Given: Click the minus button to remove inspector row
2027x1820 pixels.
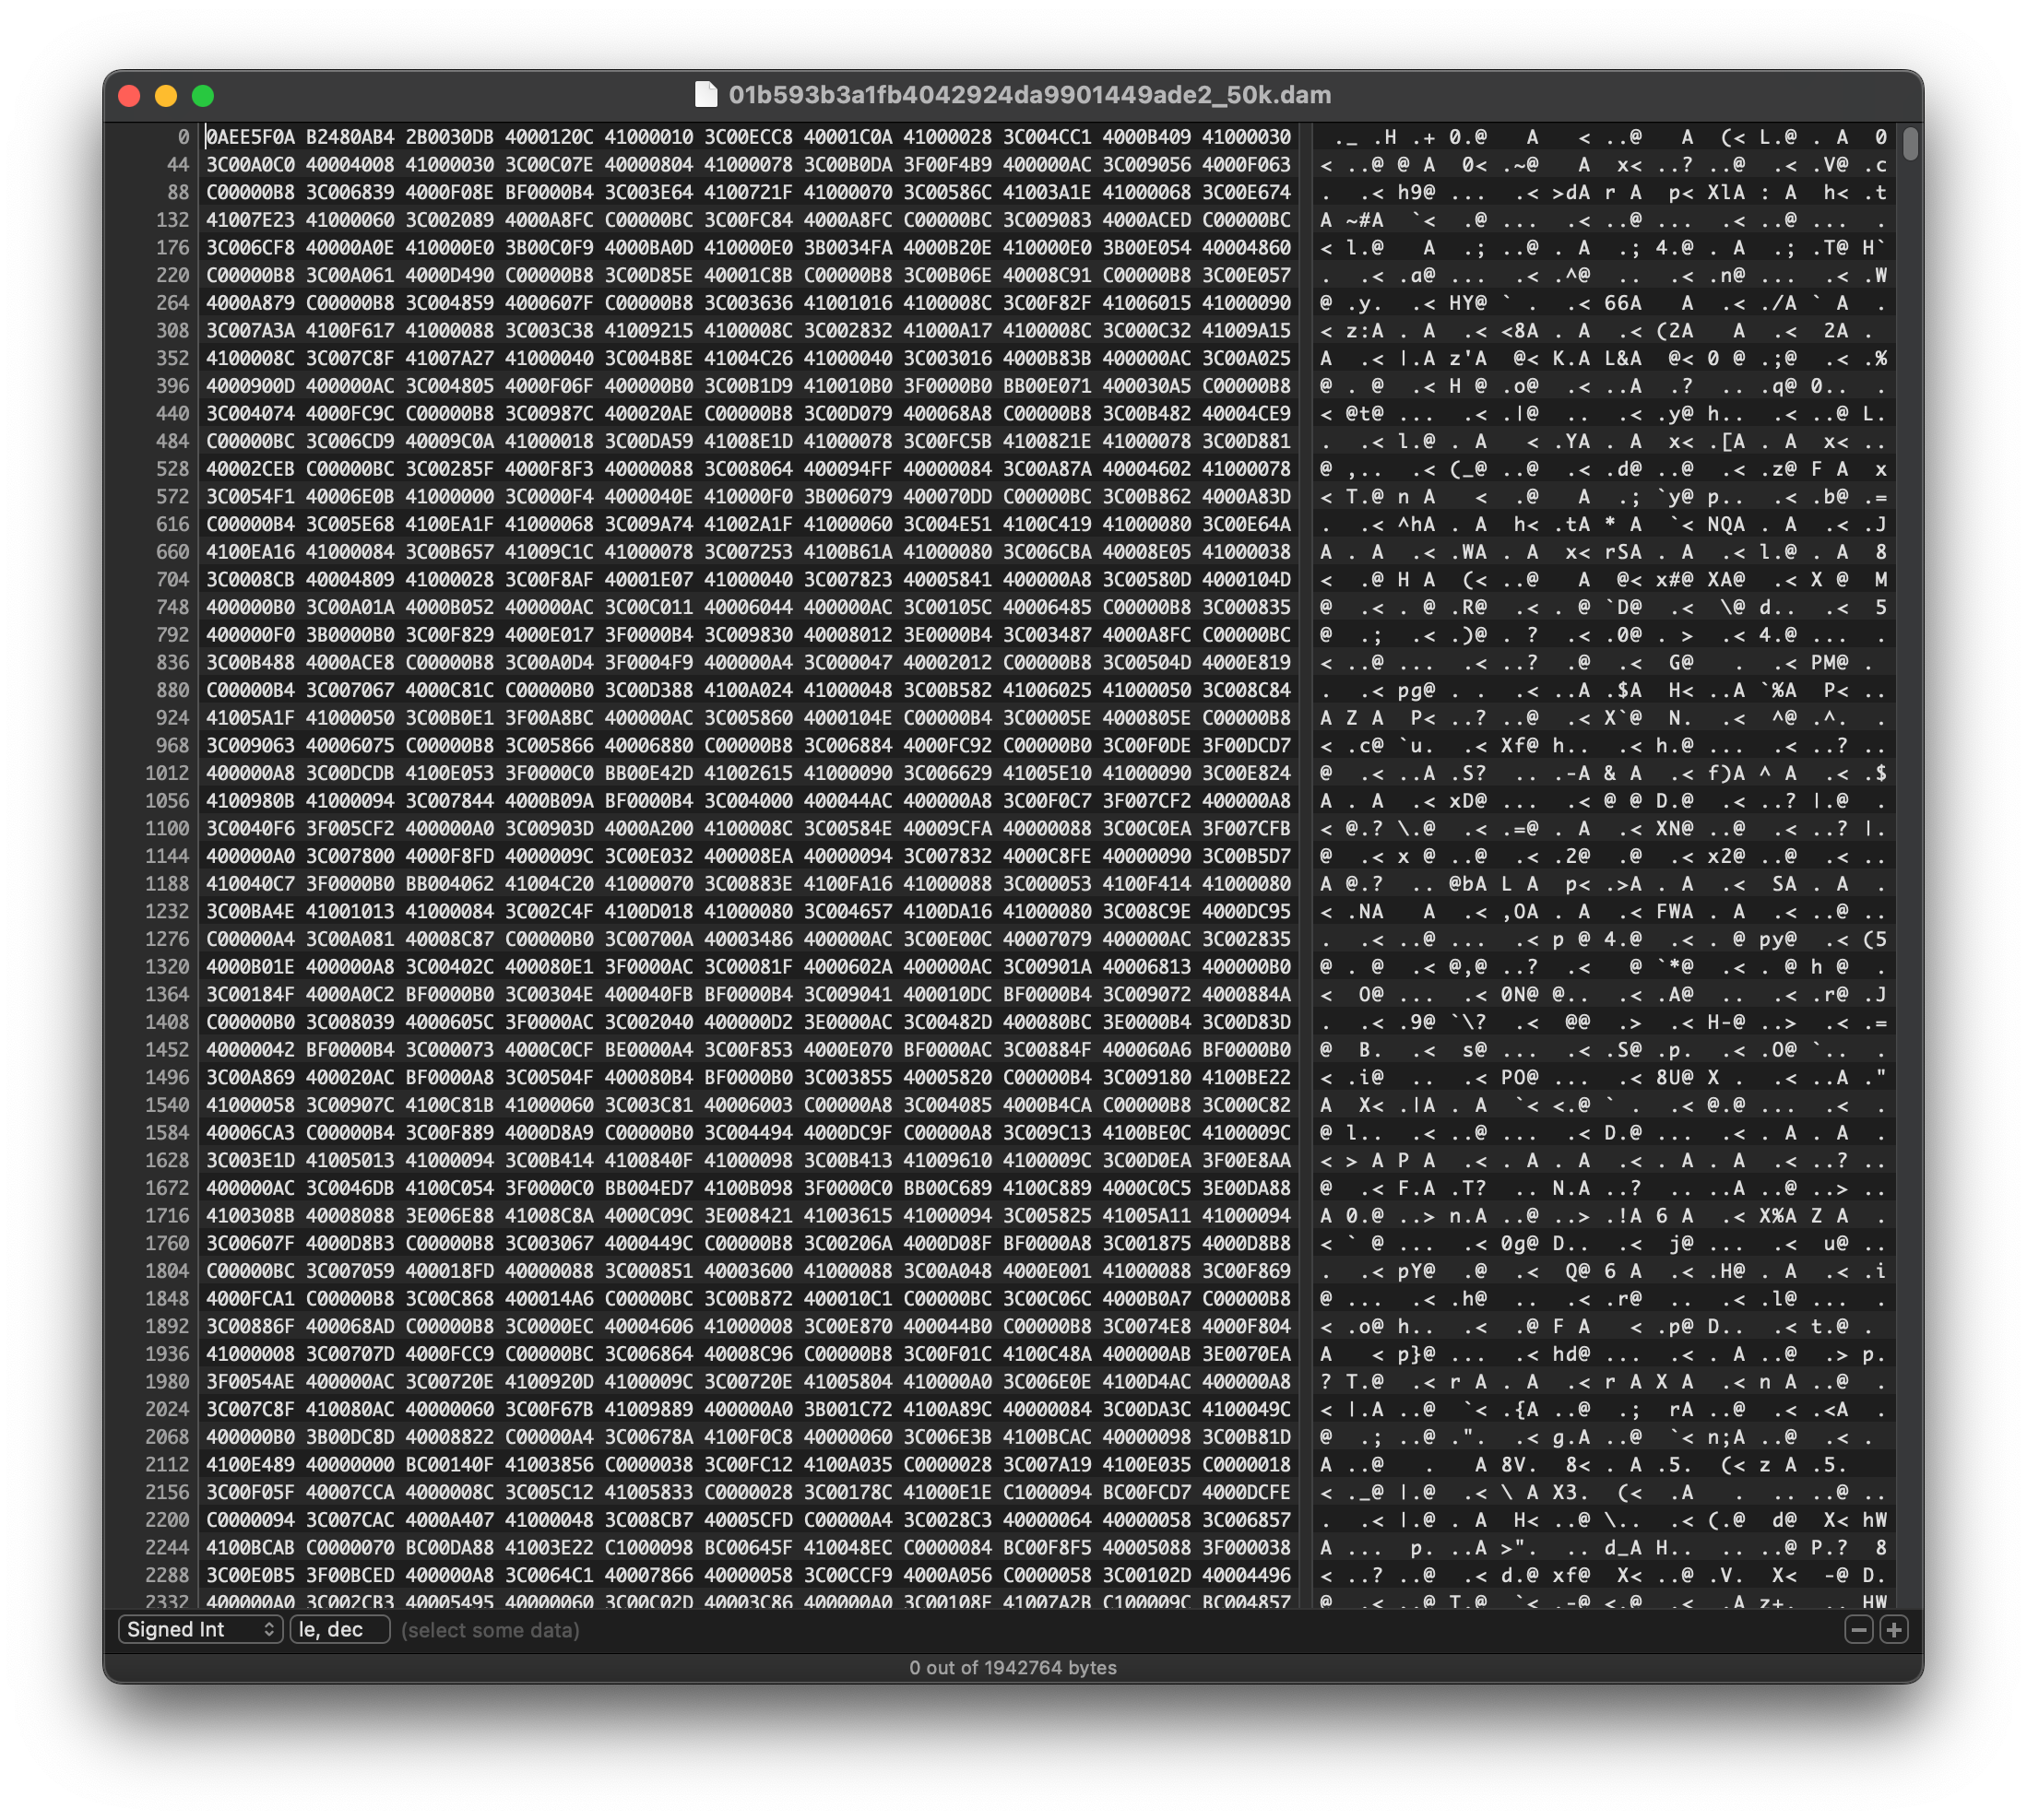Looking at the screenshot, I should (1858, 1630).
